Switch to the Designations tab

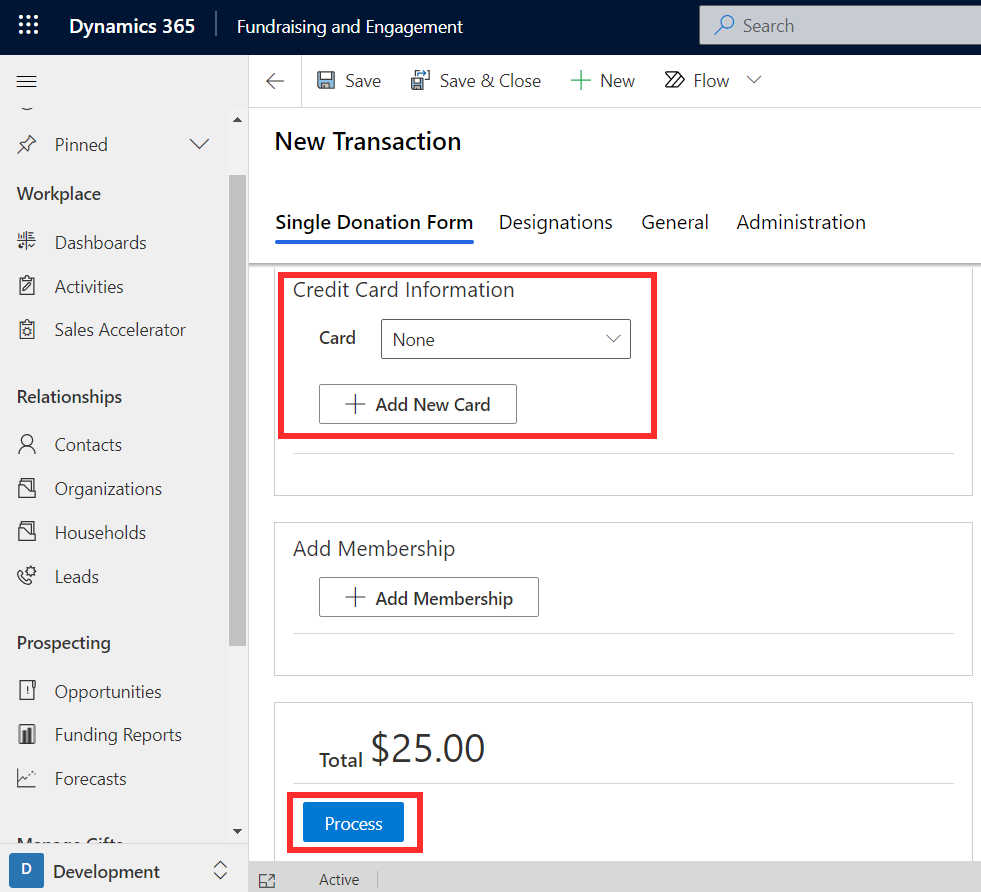point(556,222)
